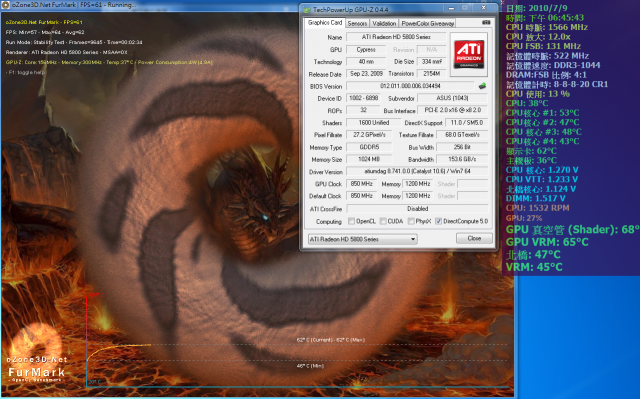The height and width of the screenshot is (399, 640).
Task: Click the BIOS save chip icon
Action: (x=482, y=86)
